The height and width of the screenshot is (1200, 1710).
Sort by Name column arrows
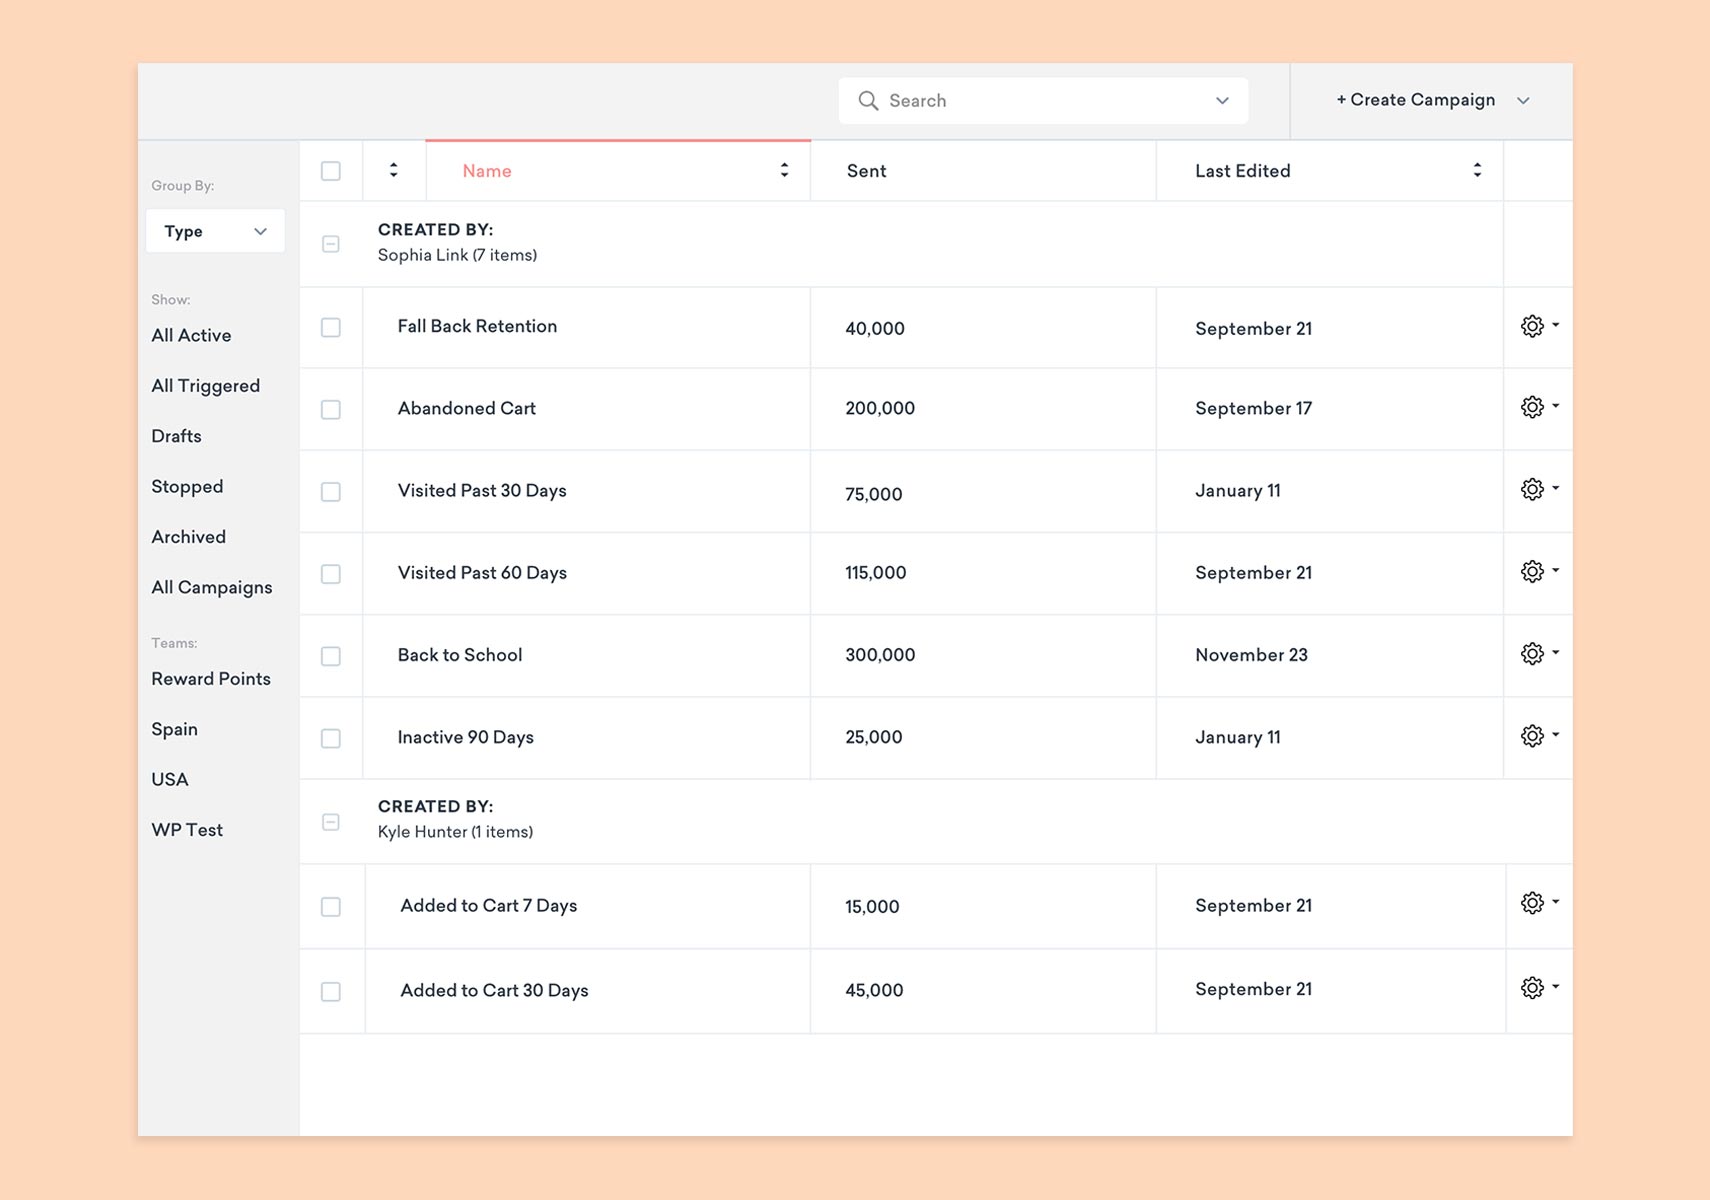coord(784,171)
